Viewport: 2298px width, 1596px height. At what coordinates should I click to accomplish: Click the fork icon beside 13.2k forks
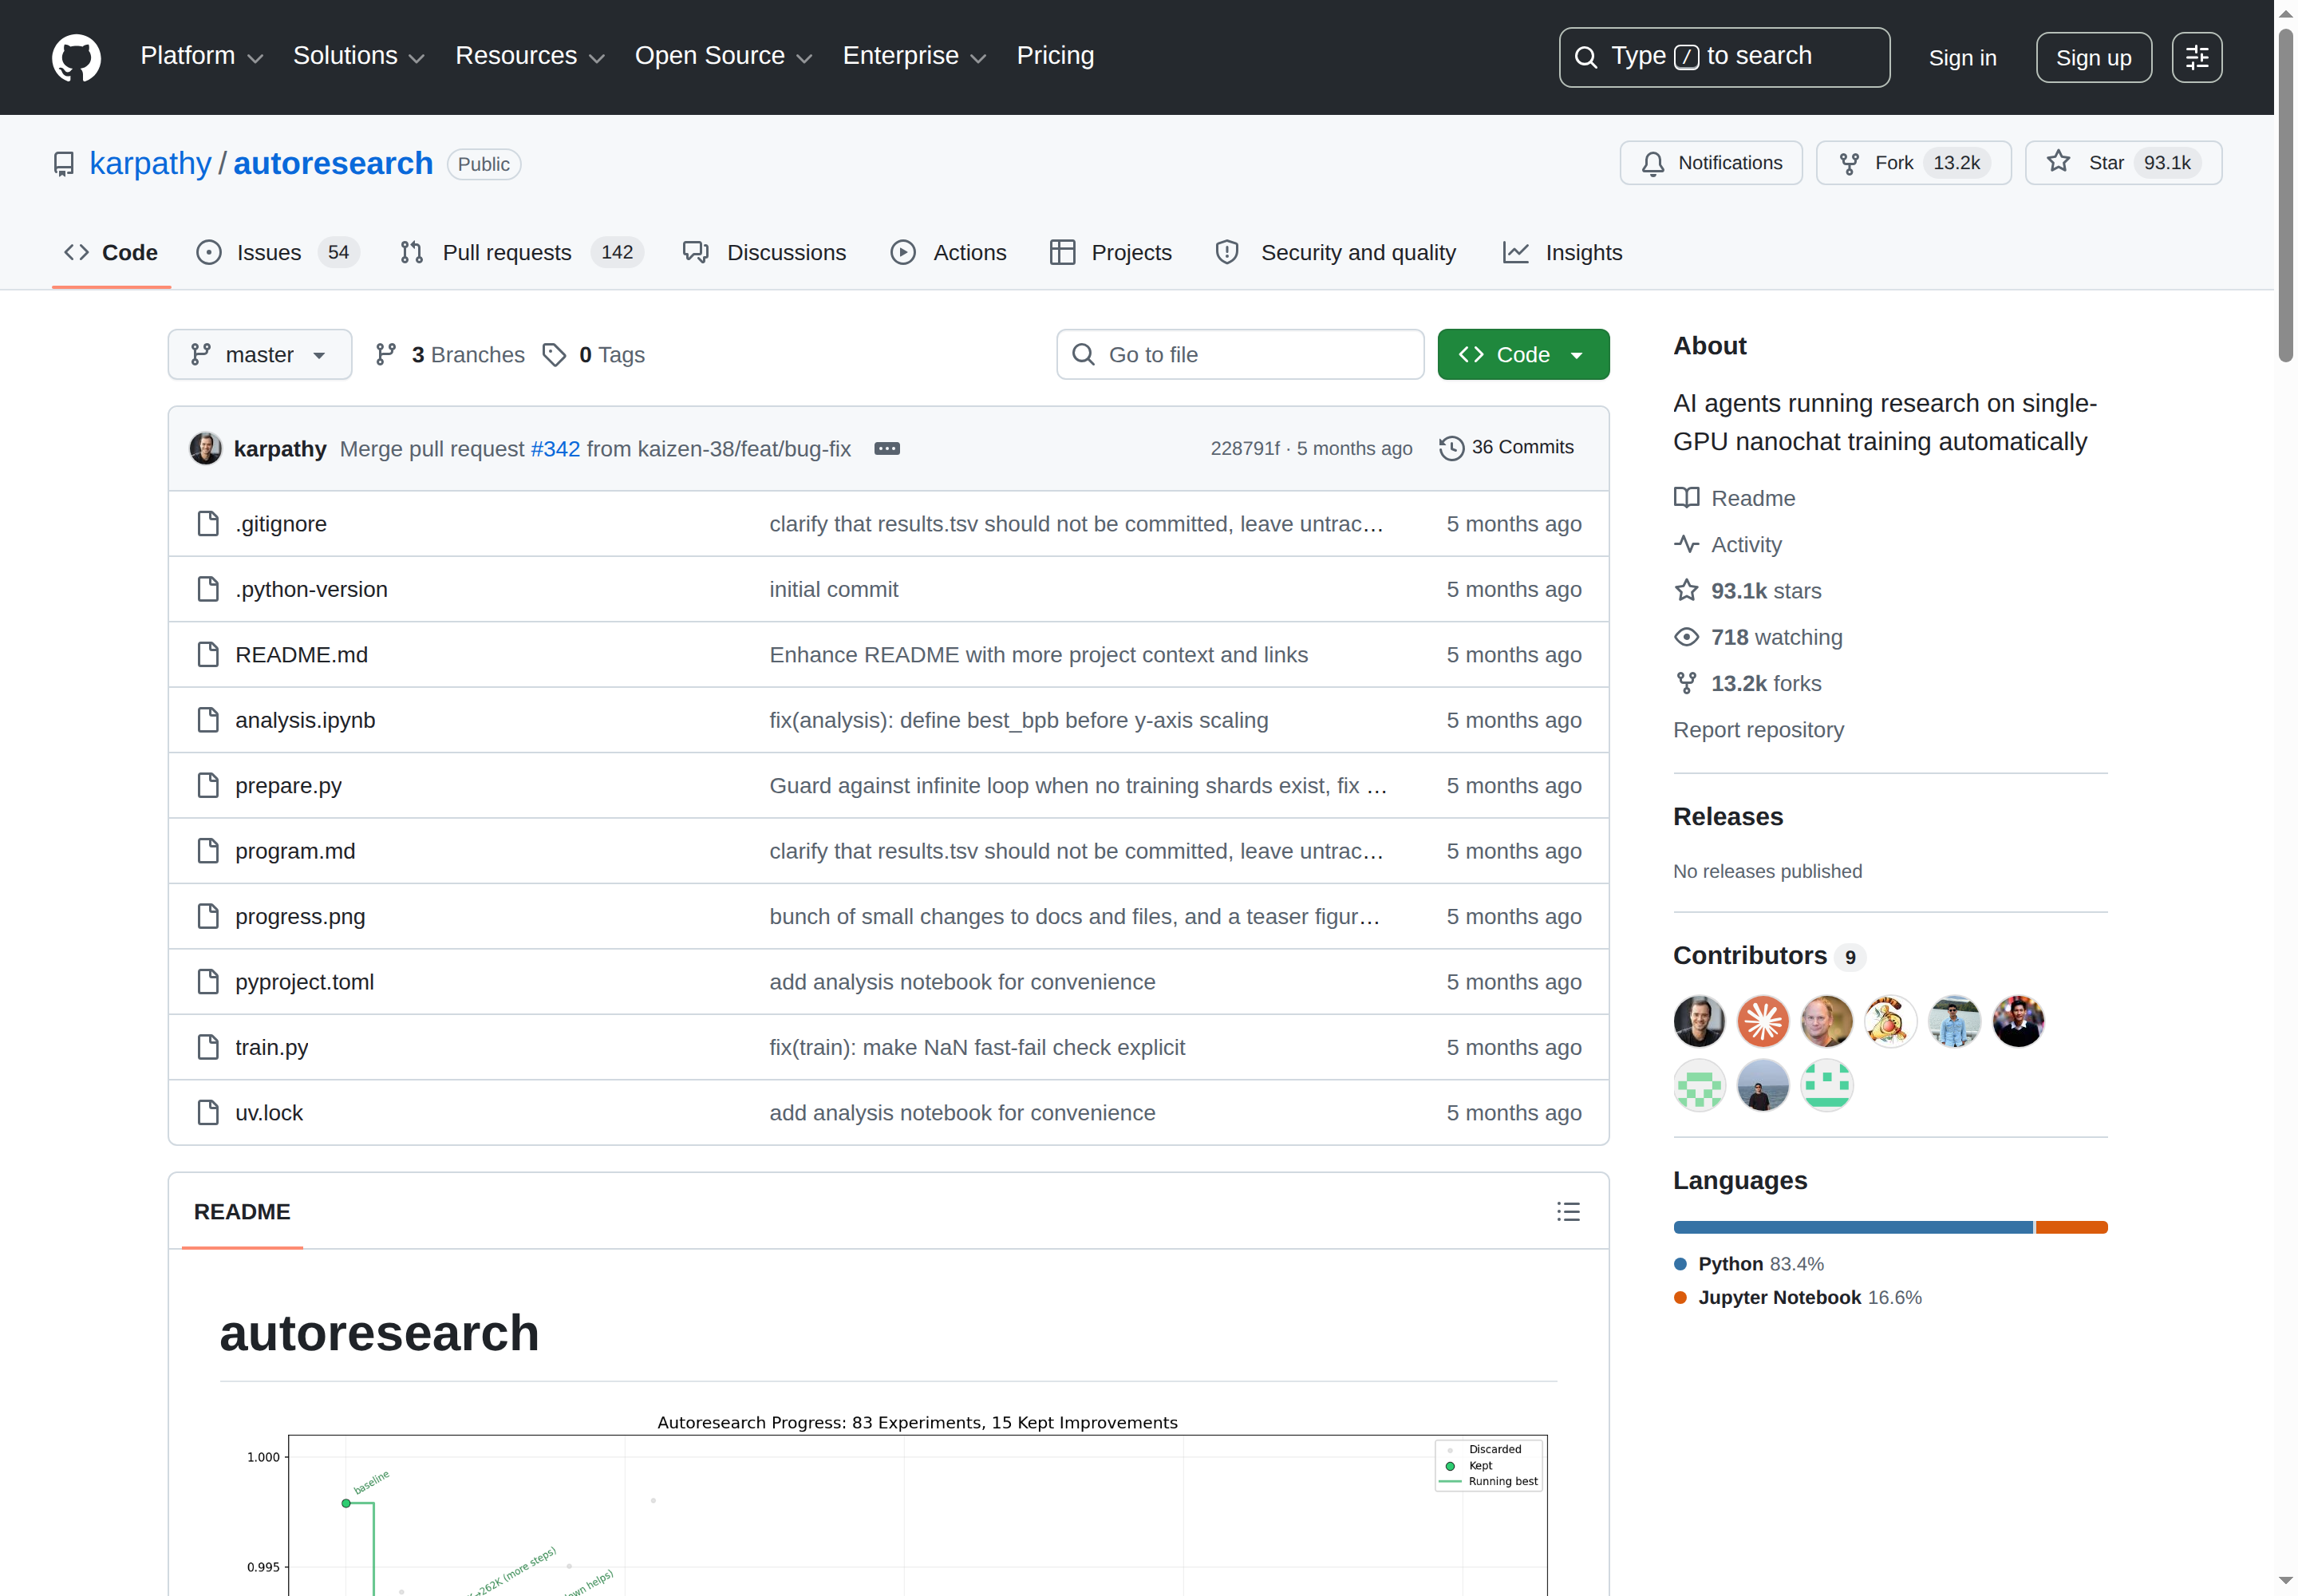click(1687, 683)
